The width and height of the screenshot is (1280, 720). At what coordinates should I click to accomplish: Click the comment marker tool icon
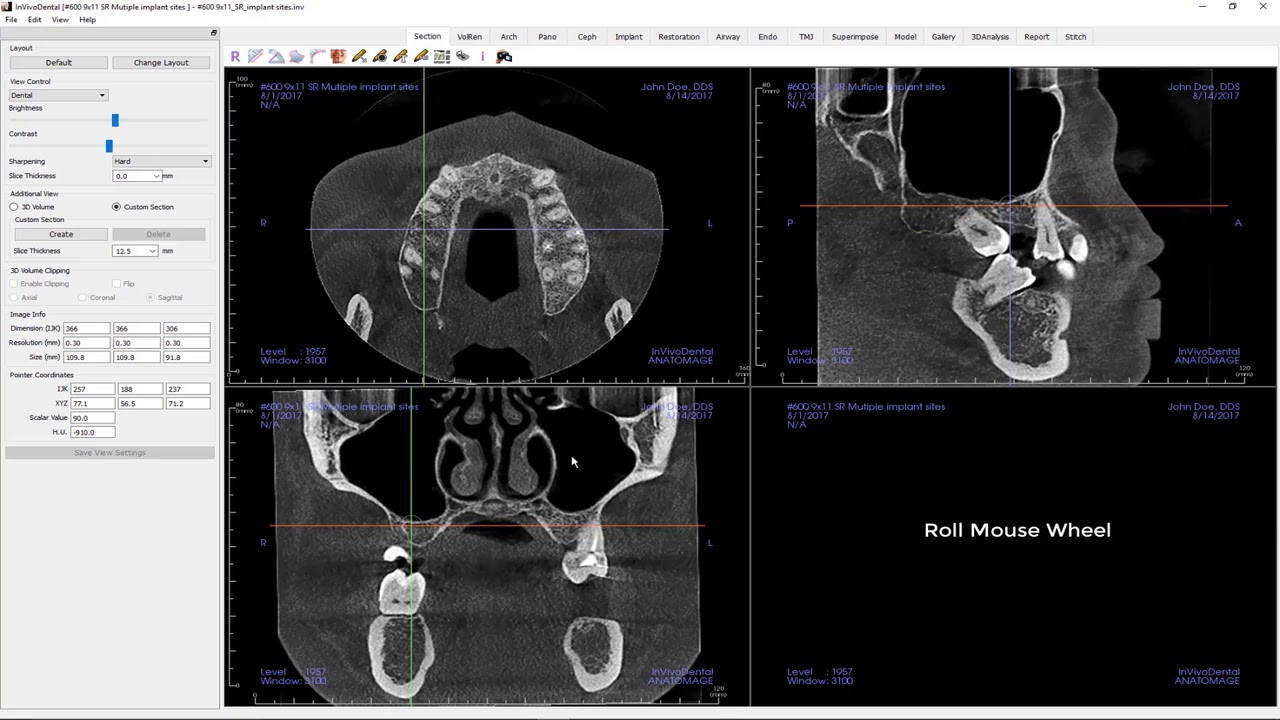coord(463,56)
